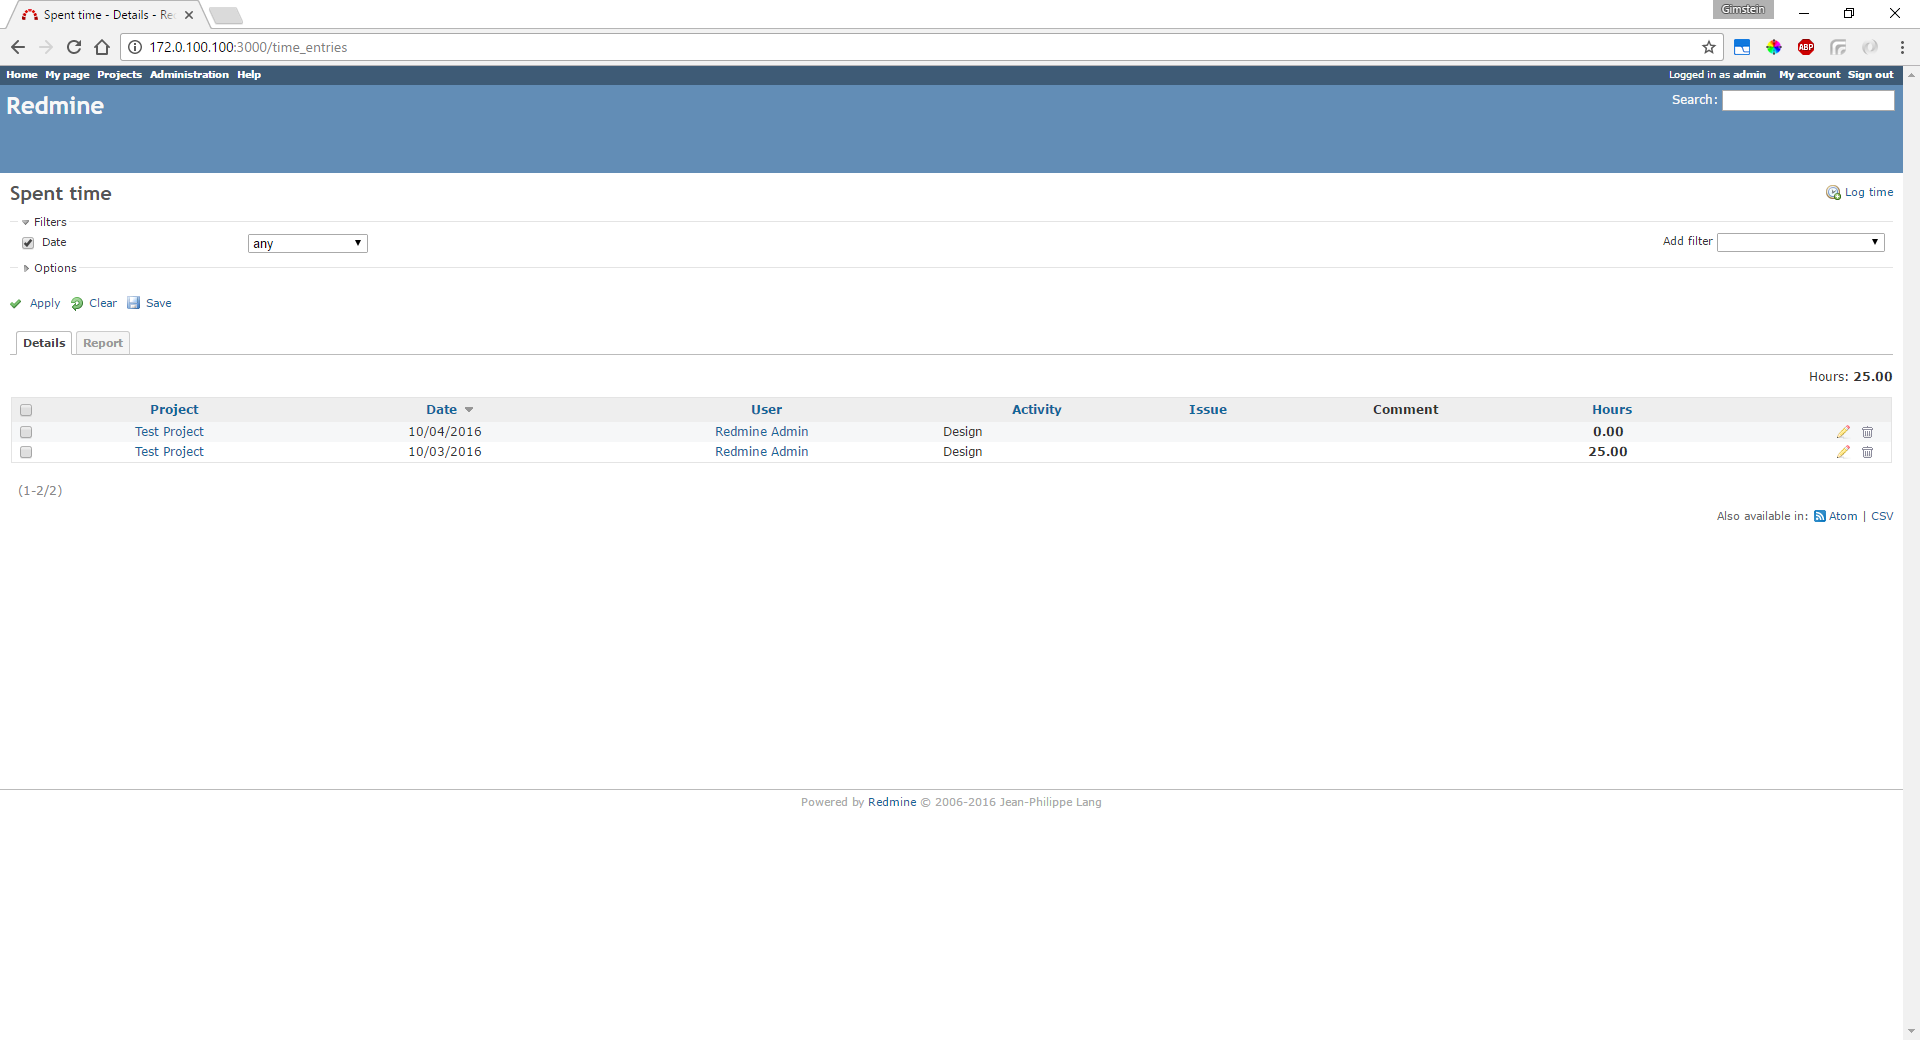Check the box for the 10/03/2016 entry row

[26, 452]
